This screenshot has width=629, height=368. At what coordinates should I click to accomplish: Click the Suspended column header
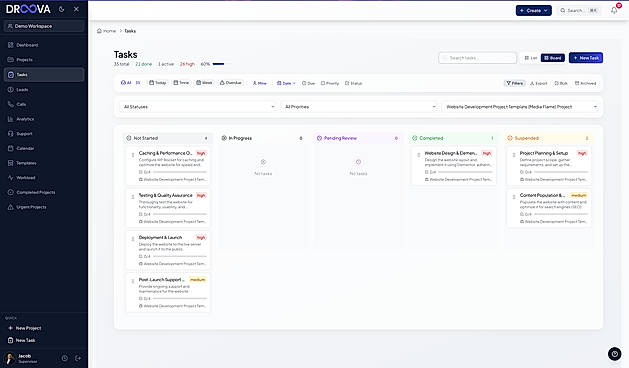(x=548, y=138)
